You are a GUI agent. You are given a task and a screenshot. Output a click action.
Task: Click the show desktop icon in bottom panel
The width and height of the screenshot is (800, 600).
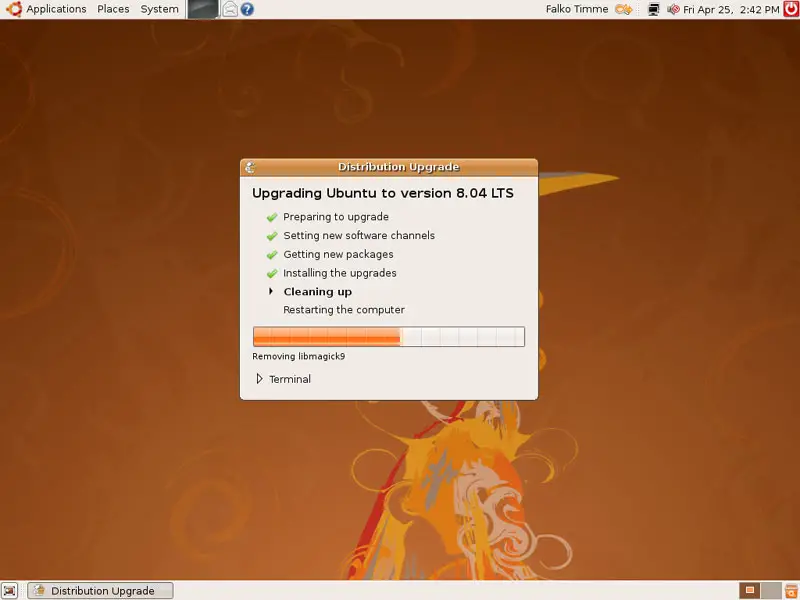point(10,591)
